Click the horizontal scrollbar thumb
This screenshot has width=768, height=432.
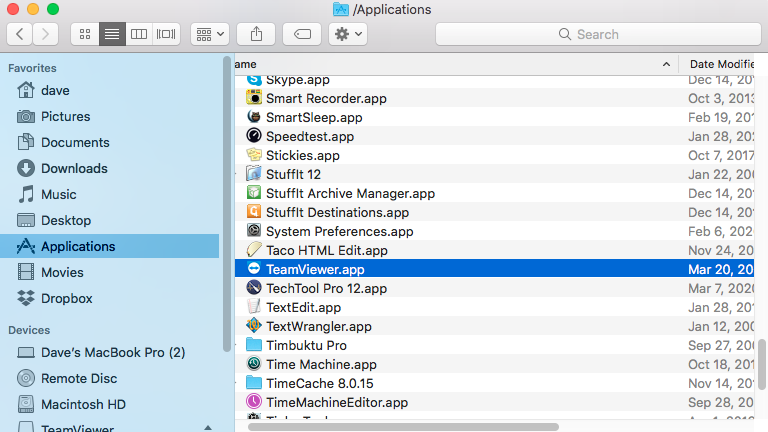click(x=403, y=427)
